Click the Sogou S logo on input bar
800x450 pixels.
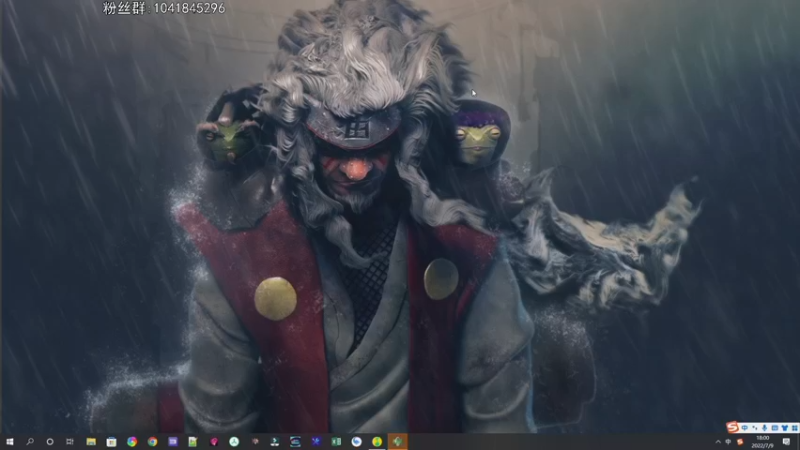(733, 427)
